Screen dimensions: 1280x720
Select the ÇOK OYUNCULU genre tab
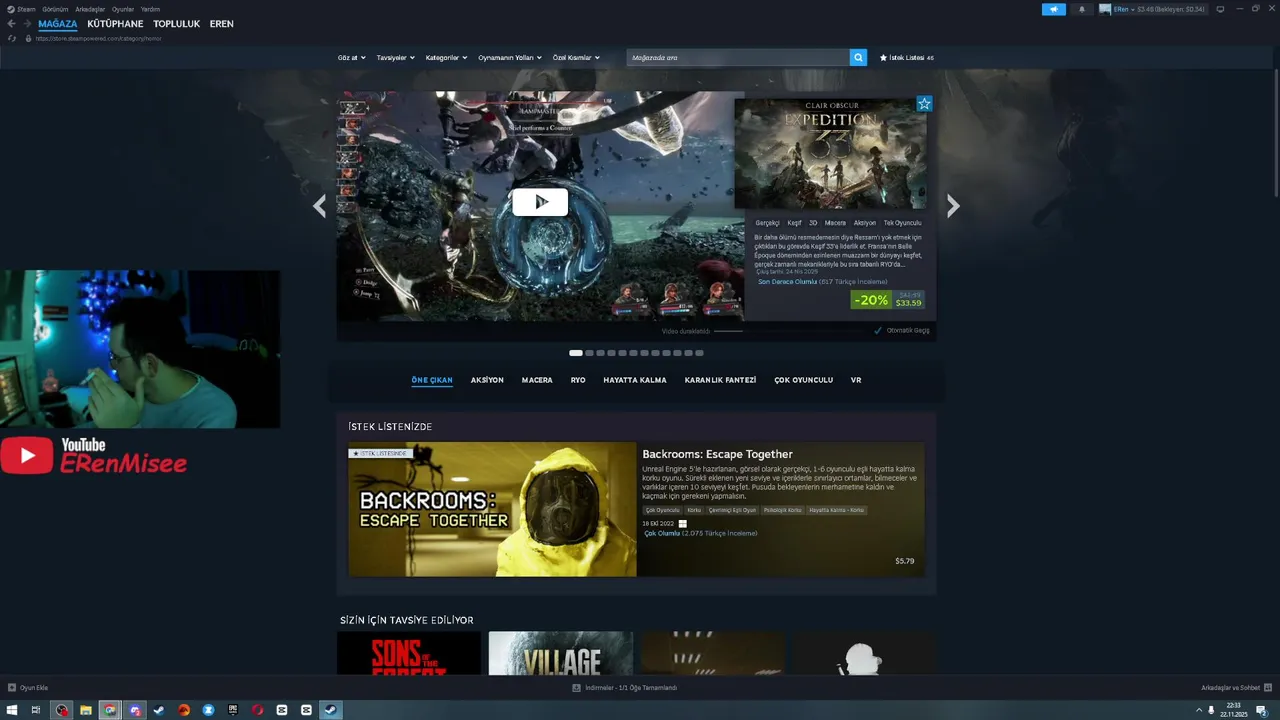tap(803, 380)
